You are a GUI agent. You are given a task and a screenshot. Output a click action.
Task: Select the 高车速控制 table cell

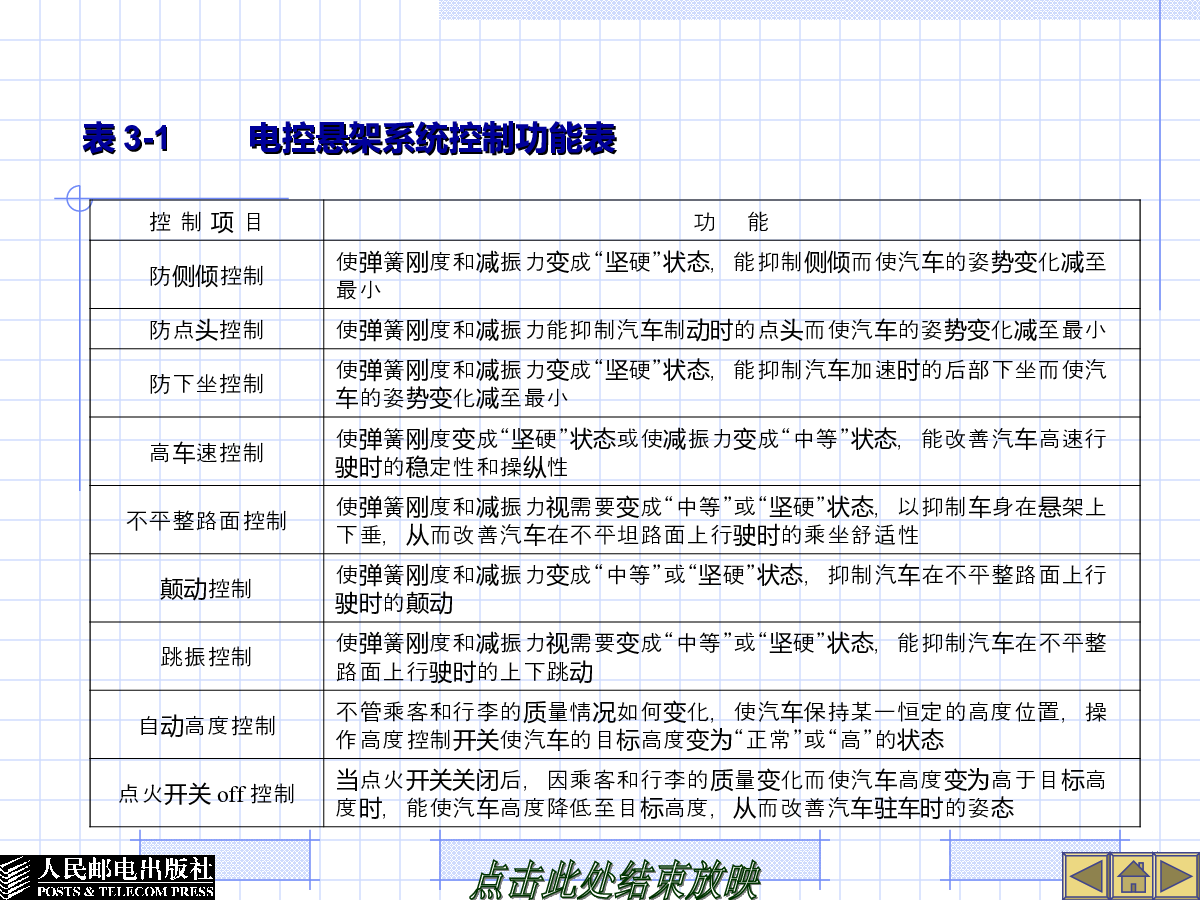[206, 452]
